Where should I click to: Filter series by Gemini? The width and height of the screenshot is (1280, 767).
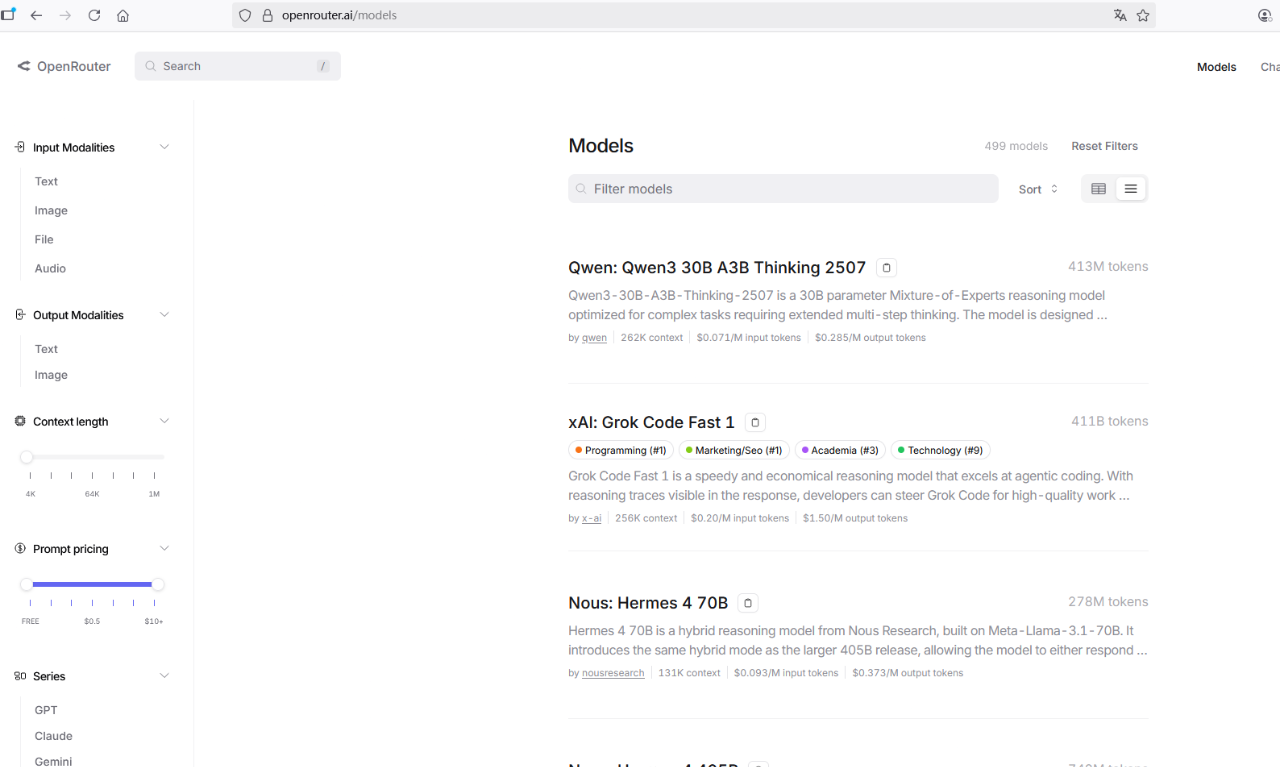point(54,761)
